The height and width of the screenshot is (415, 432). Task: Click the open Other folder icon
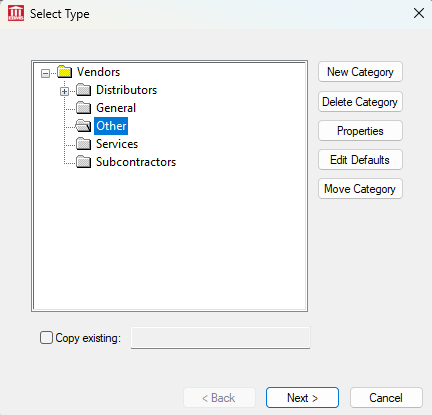(83, 126)
